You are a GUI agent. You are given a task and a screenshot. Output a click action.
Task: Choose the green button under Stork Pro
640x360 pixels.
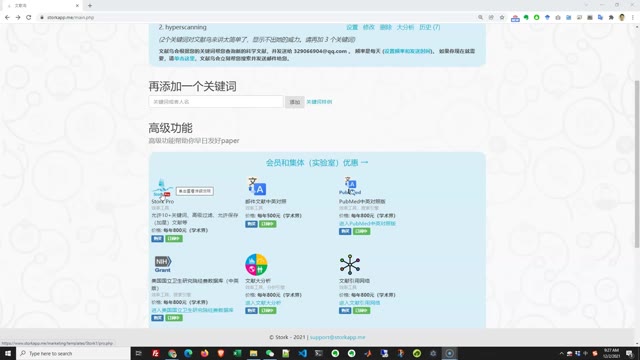click(173, 238)
